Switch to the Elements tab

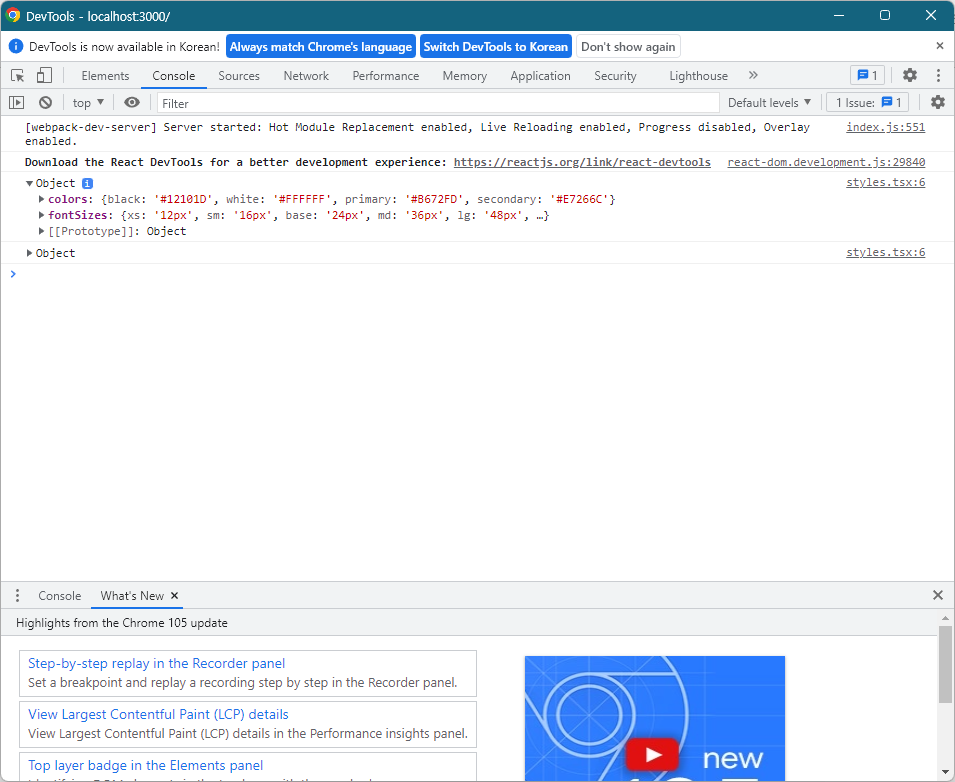[105, 76]
